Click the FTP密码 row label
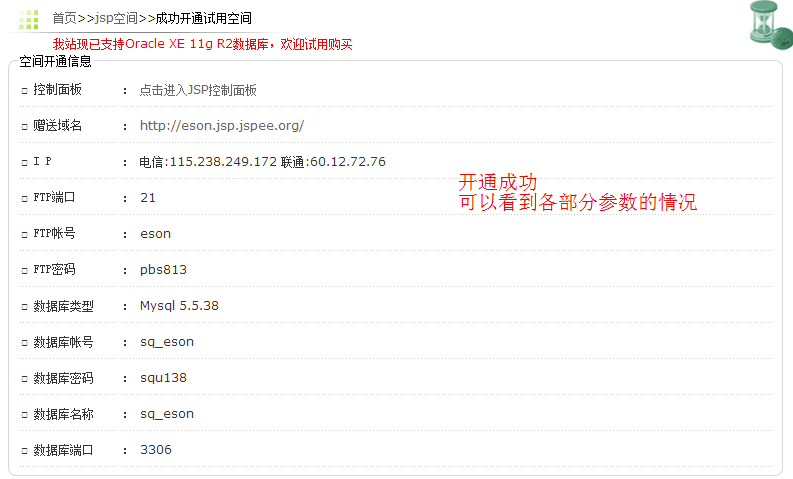Image resolution: width=793 pixels, height=479 pixels. pos(54,269)
